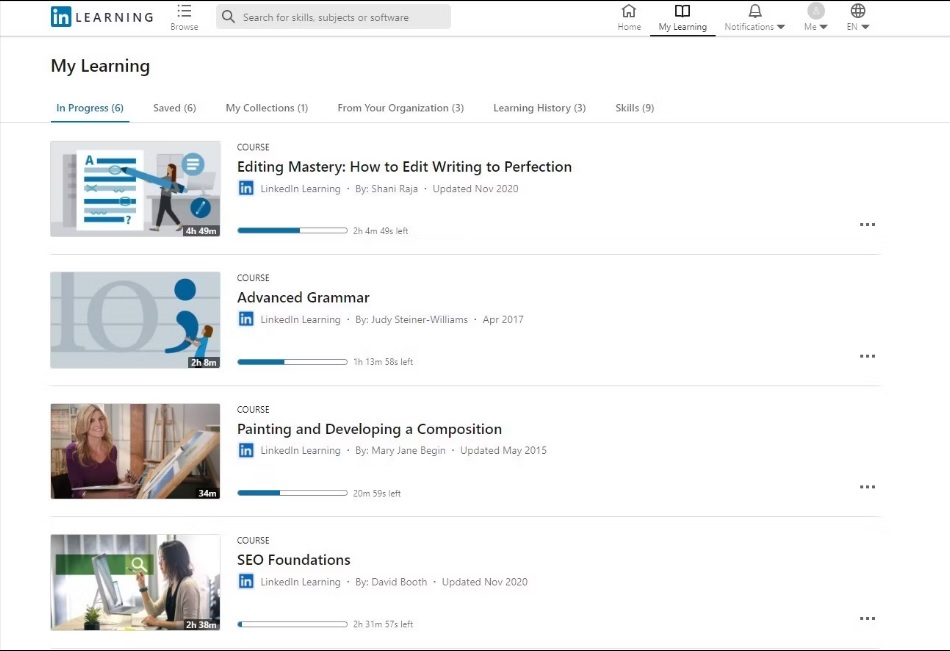The height and width of the screenshot is (651, 950).
Task: Open the Notifications bell
Action: [755, 11]
